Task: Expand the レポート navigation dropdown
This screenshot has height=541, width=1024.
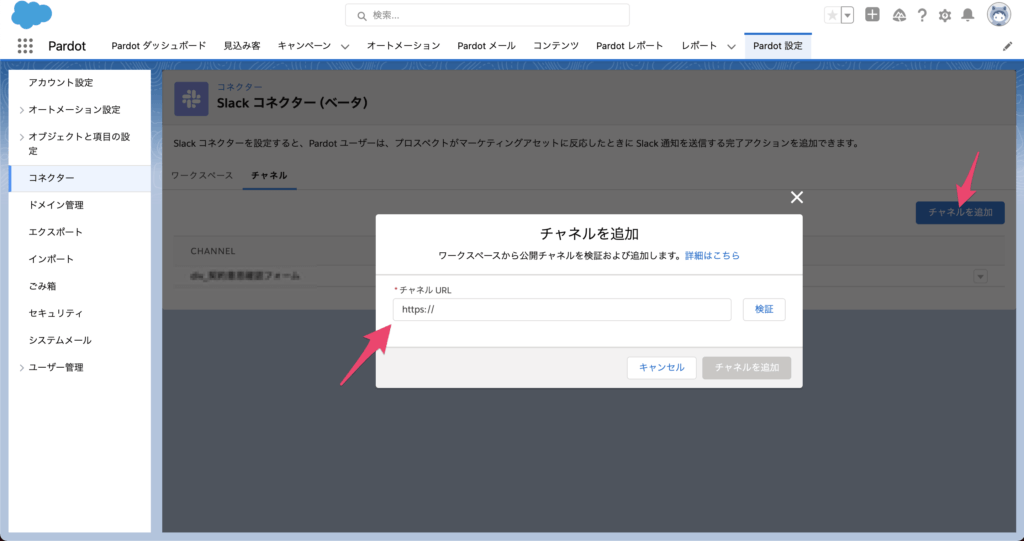Action: click(x=732, y=47)
